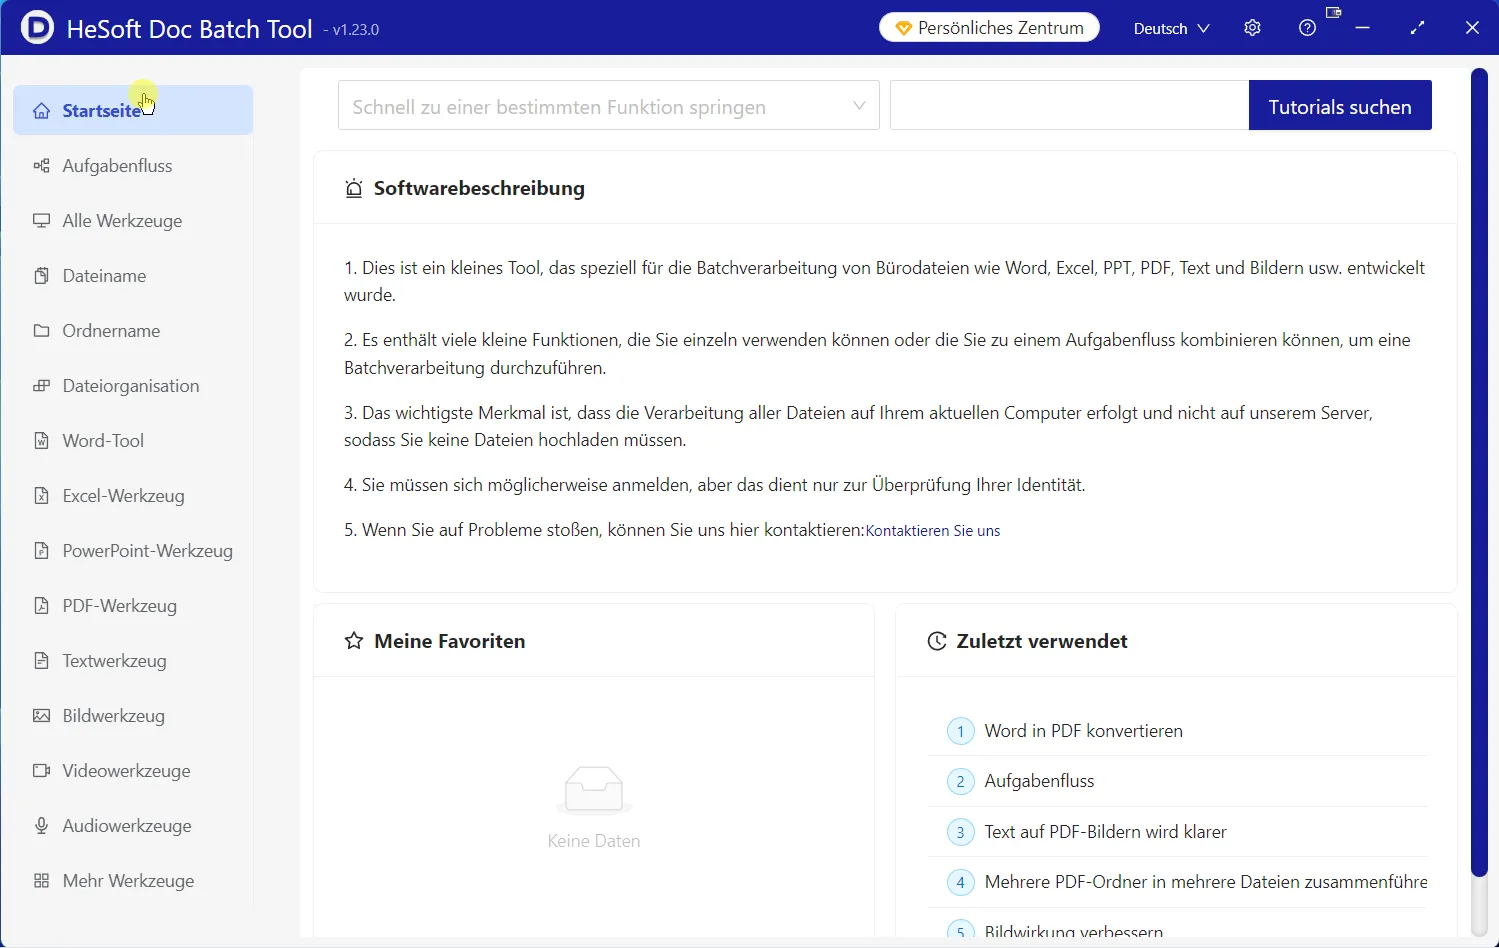1499x948 pixels.
Task: Click the PowerPoint-Werkzeug icon
Action: click(x=41, y=551)
